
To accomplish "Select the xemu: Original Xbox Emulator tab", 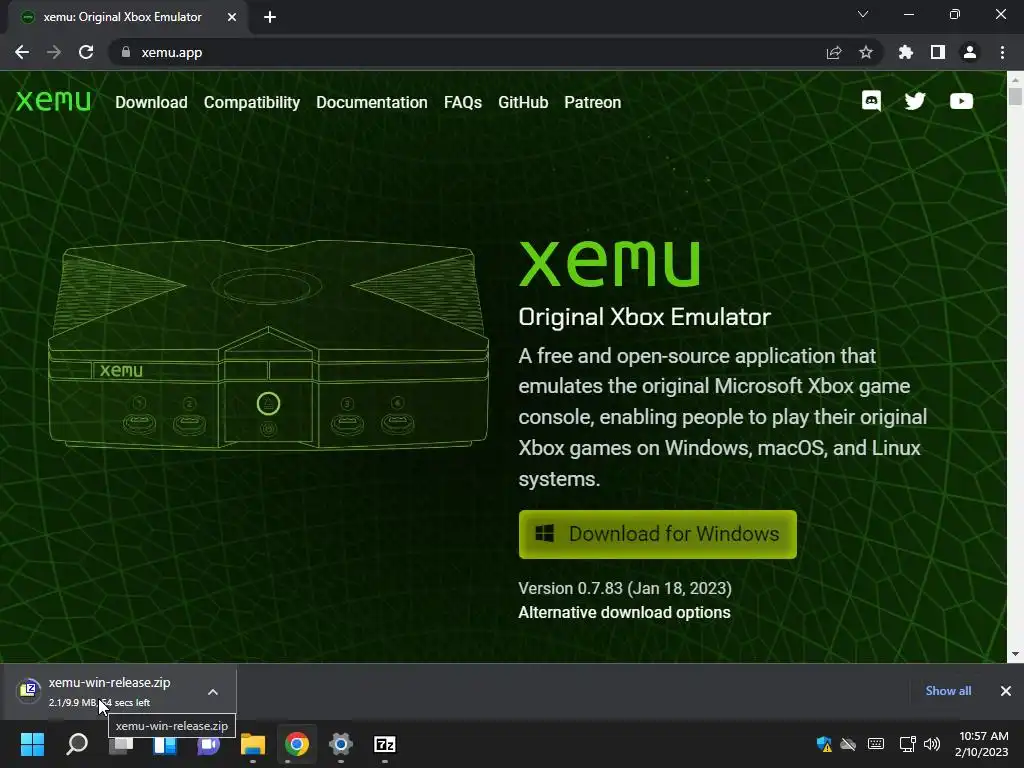I will pos(122,17).
